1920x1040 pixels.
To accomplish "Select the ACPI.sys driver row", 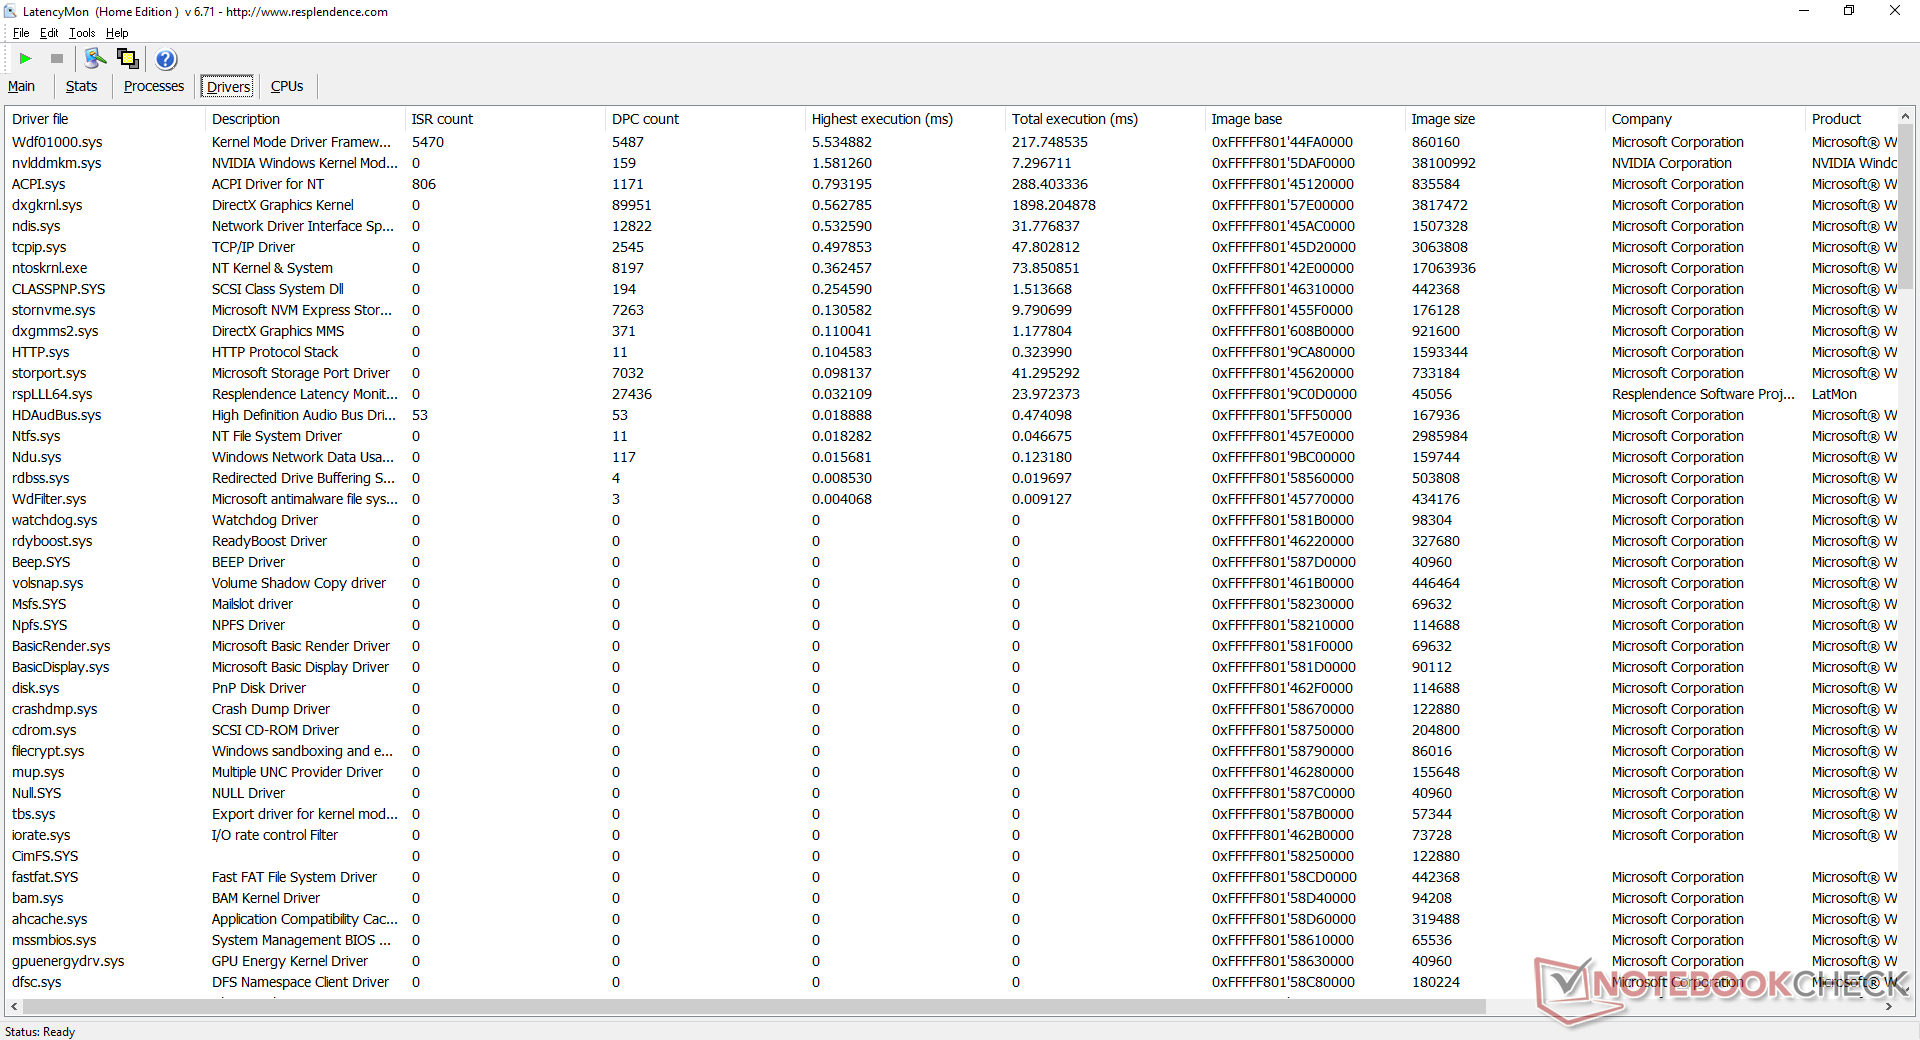I will 951,184.
